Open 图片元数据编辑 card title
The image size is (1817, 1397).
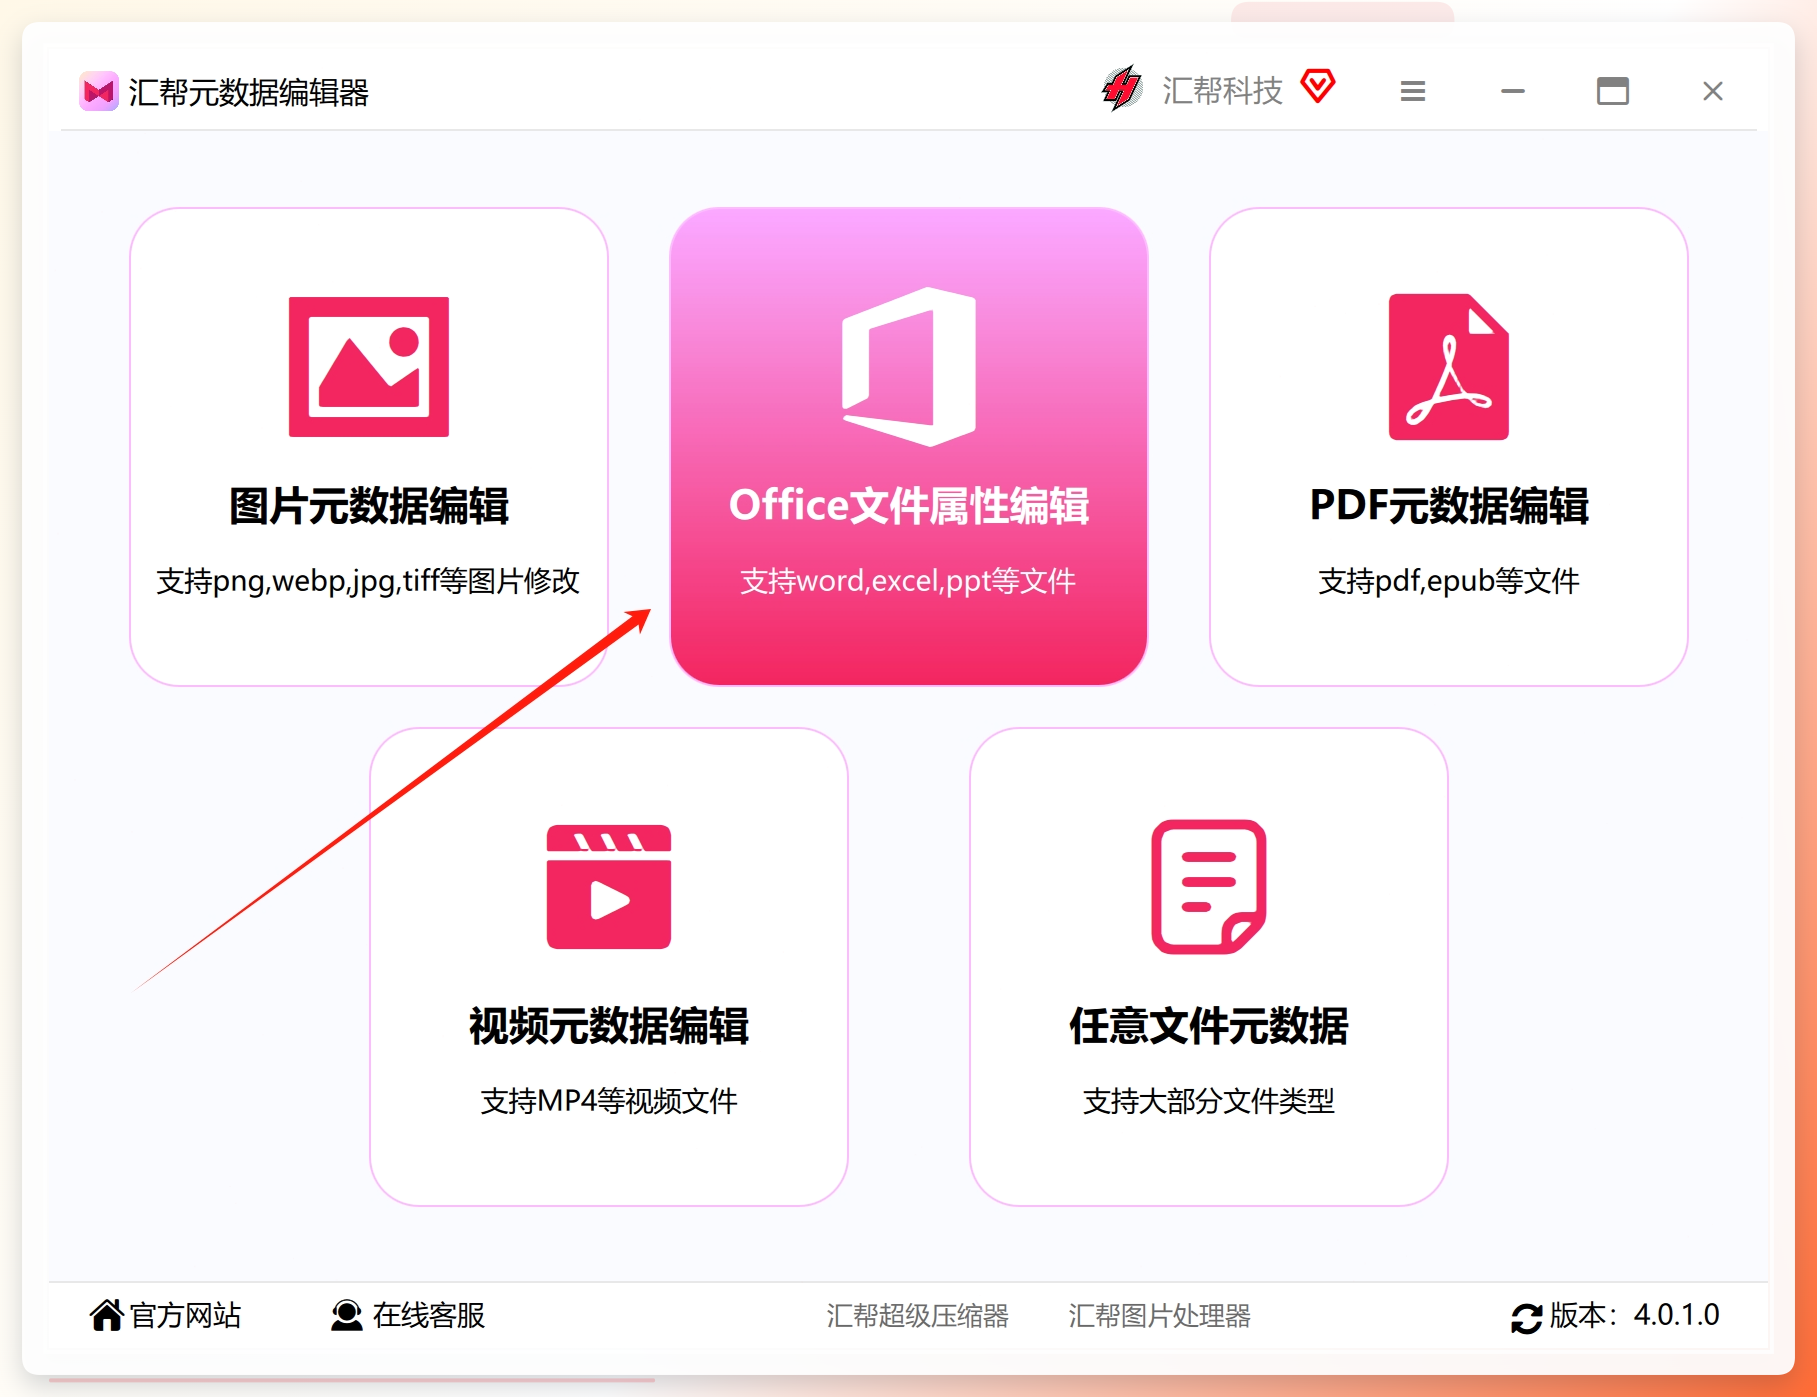pyautogui.click(x=369, y=506)
